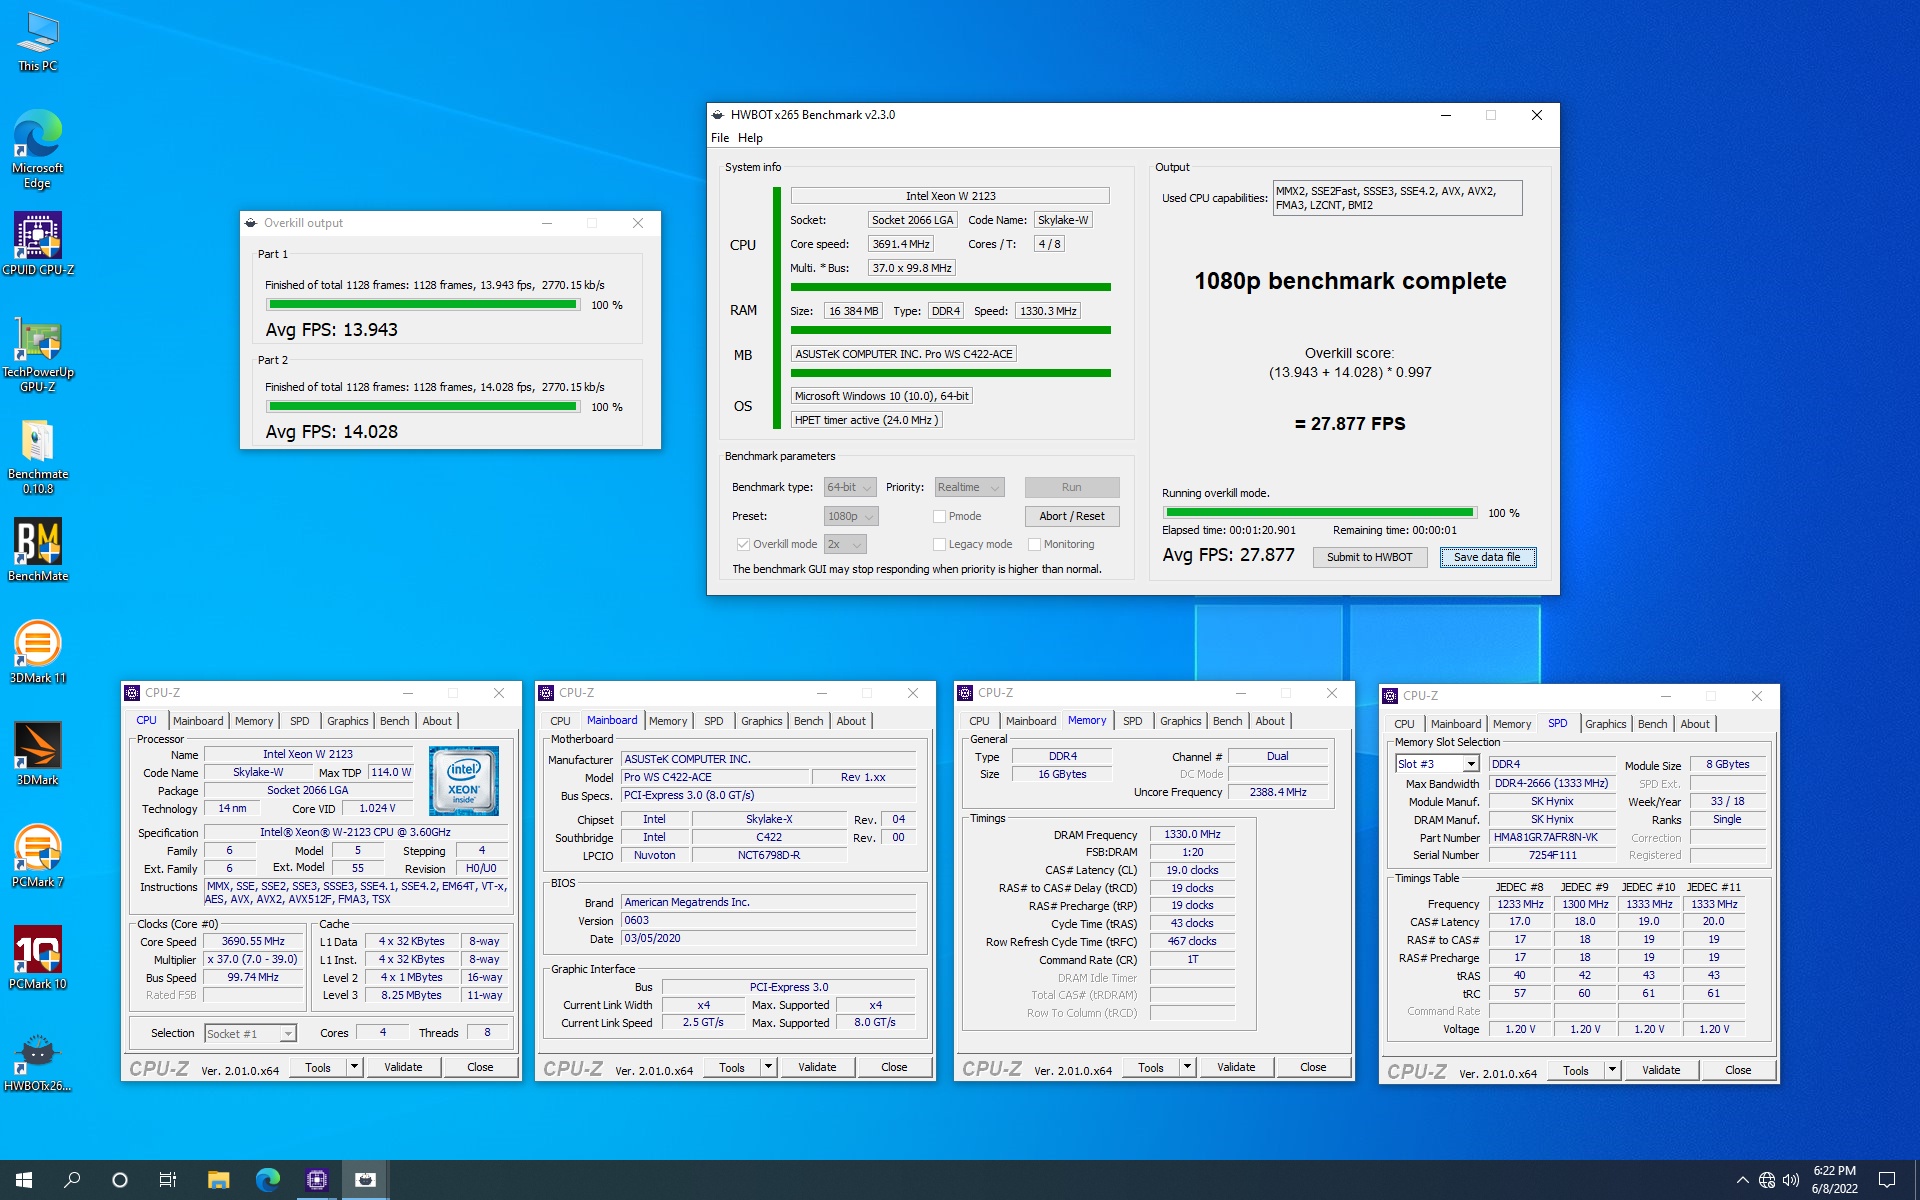Click HWBOT x265 title bar icon

(717, 115)
